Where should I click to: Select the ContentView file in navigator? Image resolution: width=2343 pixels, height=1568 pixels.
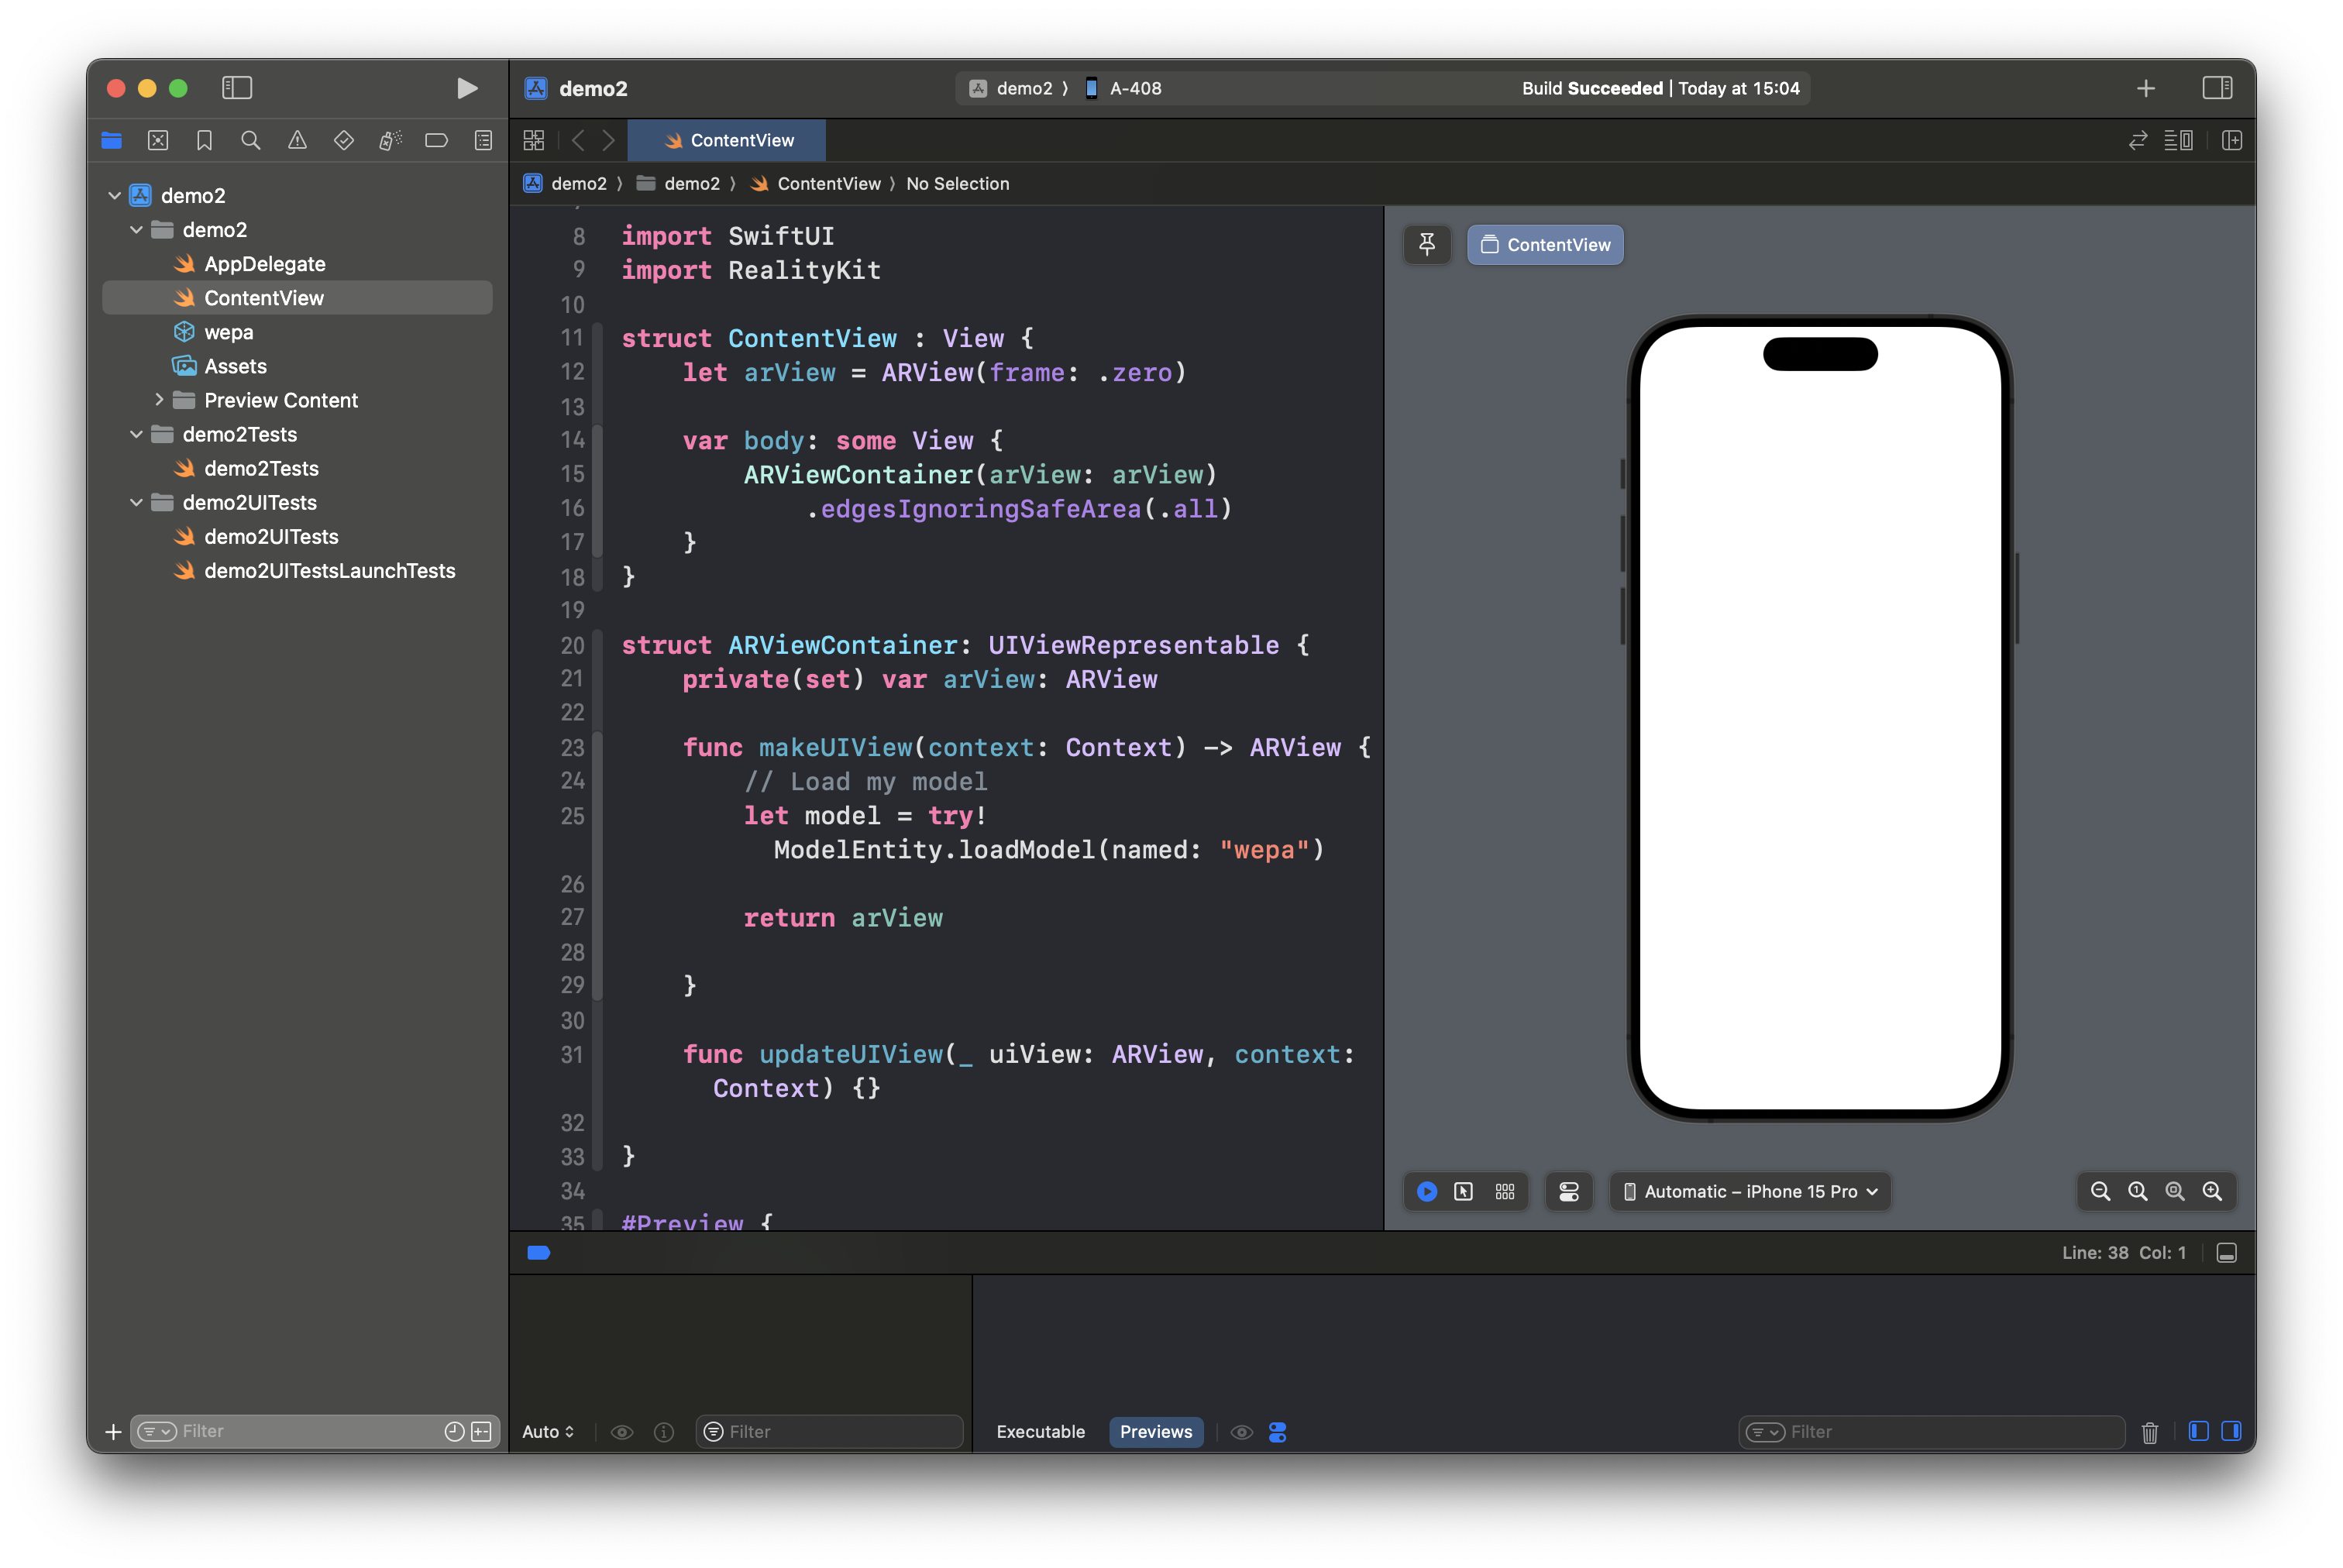[297, 298]
